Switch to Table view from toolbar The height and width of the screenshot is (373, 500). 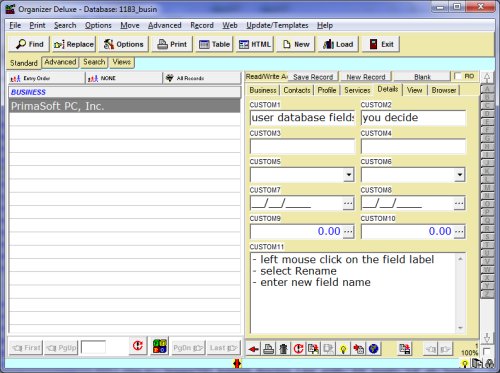coord(214,44)
